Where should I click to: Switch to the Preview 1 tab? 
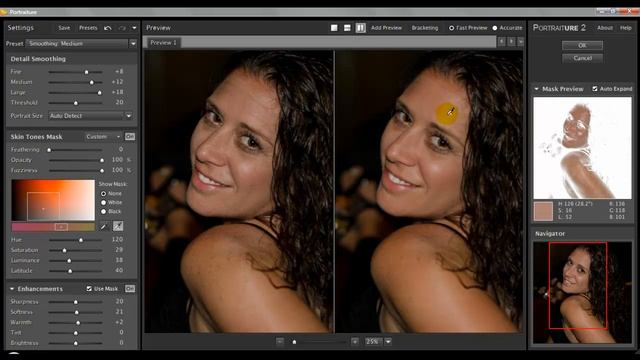[x=163, y=42]
